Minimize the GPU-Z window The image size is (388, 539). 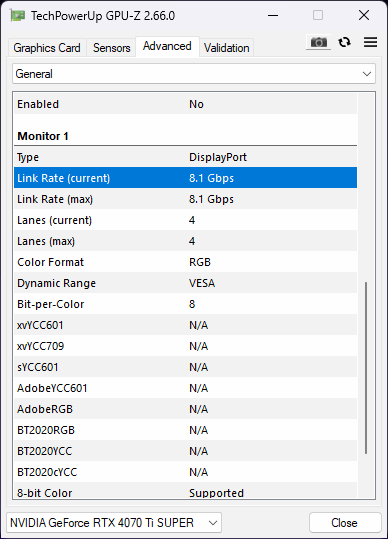click(273, 15)
